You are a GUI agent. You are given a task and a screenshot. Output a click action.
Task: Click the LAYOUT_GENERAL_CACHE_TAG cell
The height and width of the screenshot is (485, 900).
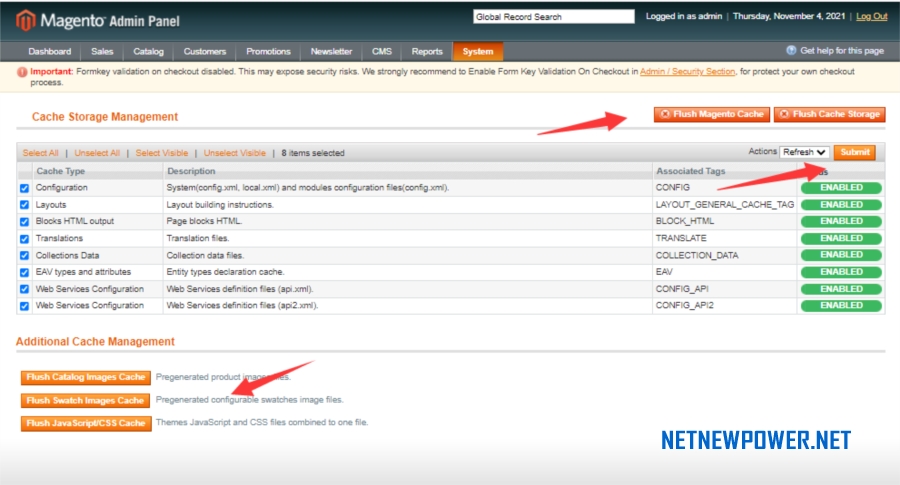(725, 205)
